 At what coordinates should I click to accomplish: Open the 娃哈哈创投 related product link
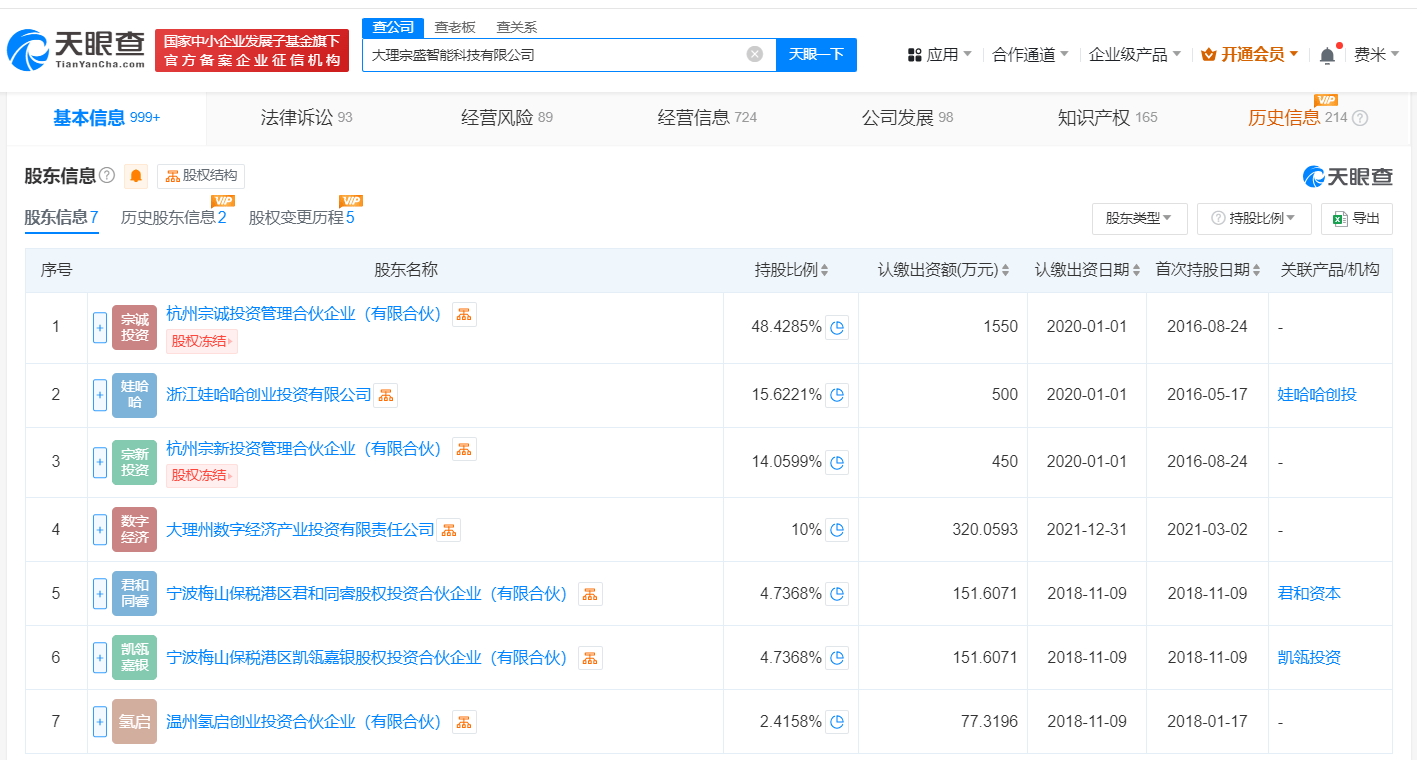coord(1317,395)
